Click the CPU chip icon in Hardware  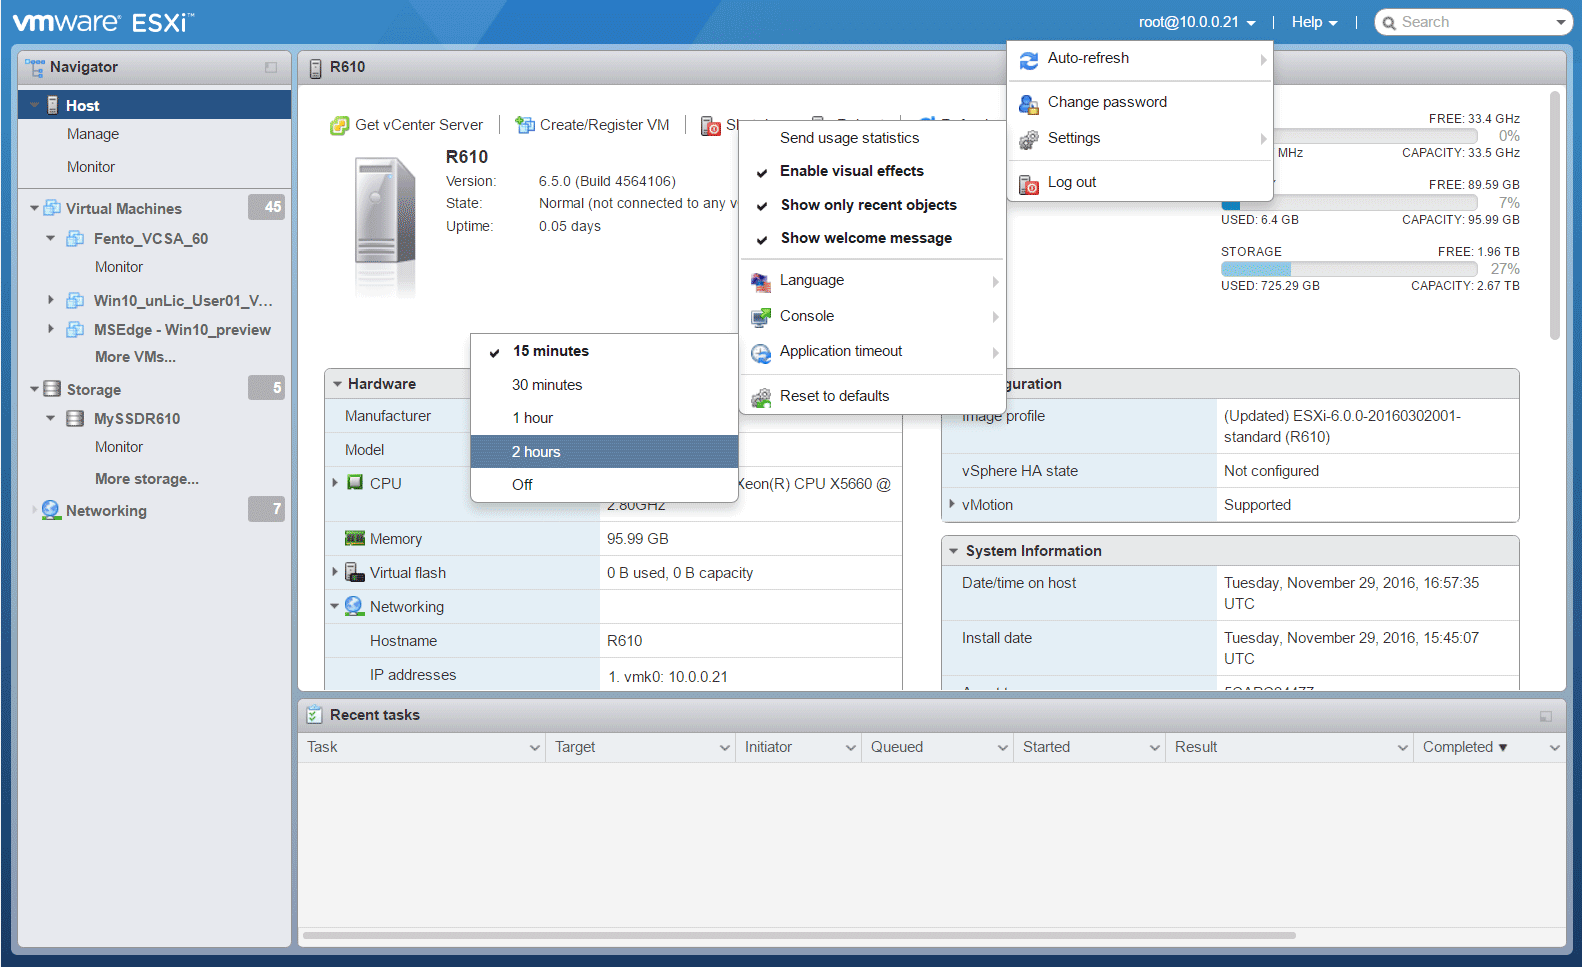[355, 482]
